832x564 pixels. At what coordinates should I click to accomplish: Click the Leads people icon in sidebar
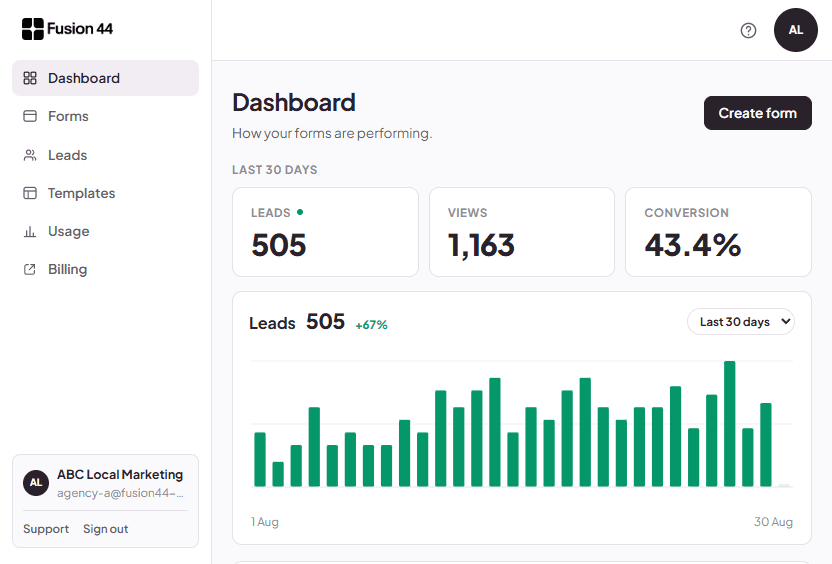30,155
